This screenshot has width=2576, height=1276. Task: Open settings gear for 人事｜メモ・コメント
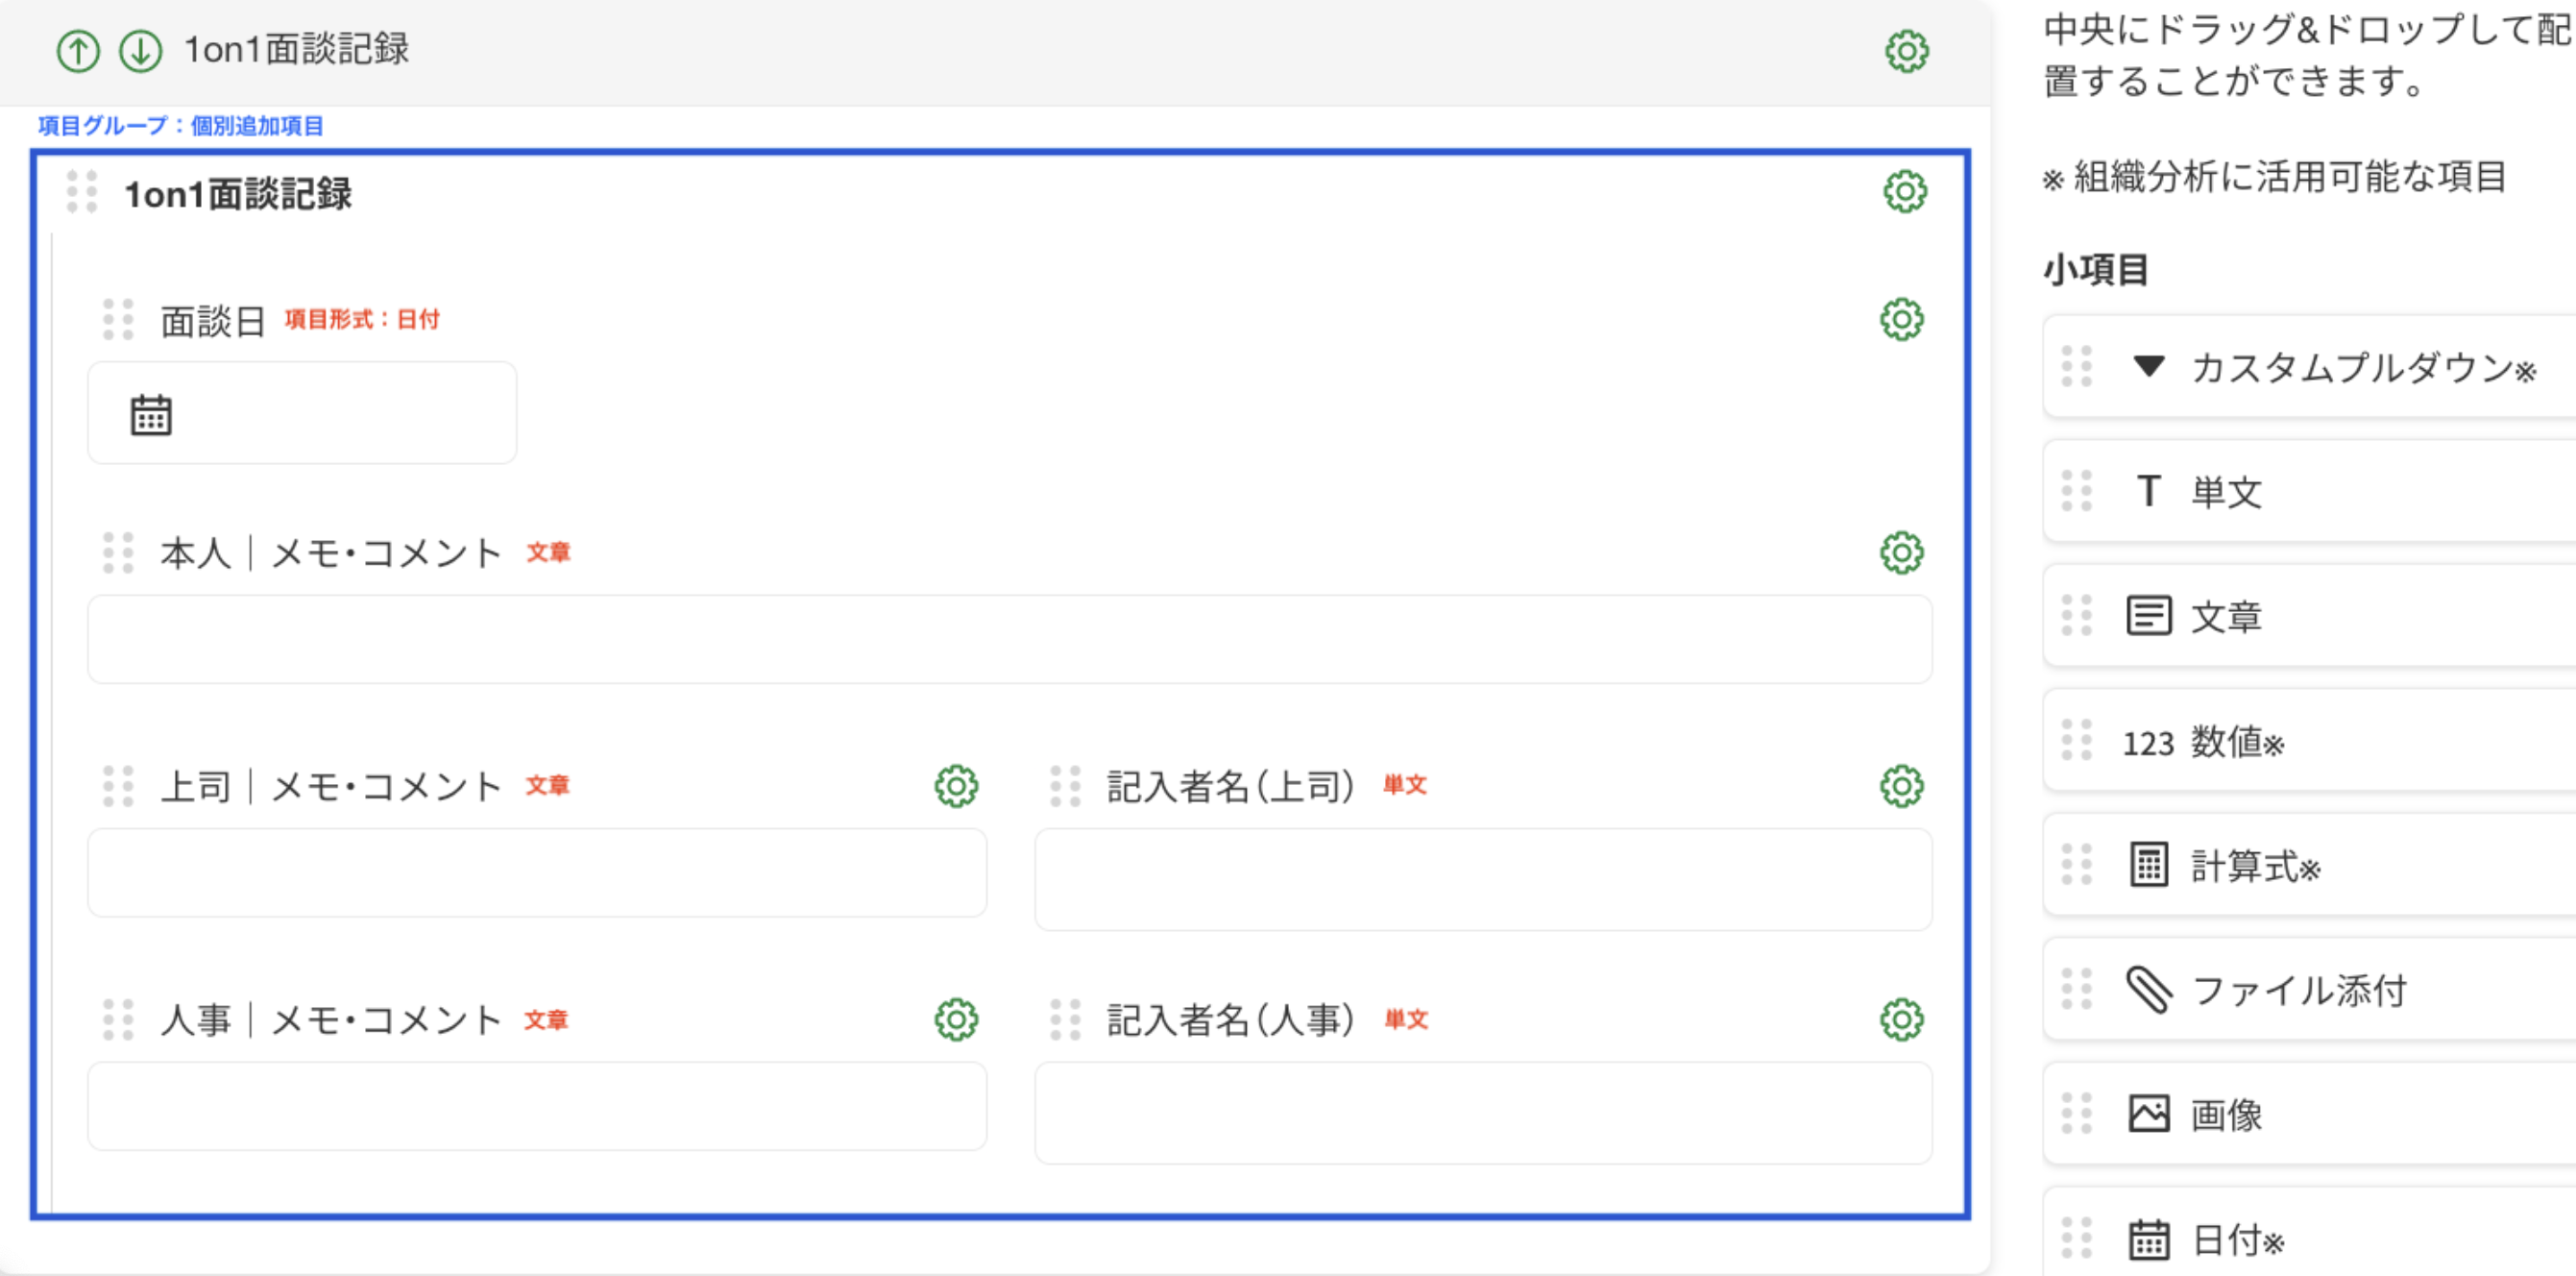click(x=956, y=1019)
